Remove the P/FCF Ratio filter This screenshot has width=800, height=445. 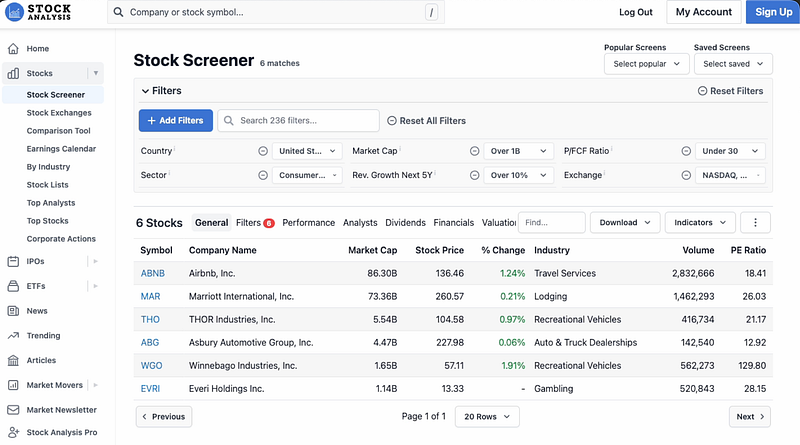pos(686,151)
